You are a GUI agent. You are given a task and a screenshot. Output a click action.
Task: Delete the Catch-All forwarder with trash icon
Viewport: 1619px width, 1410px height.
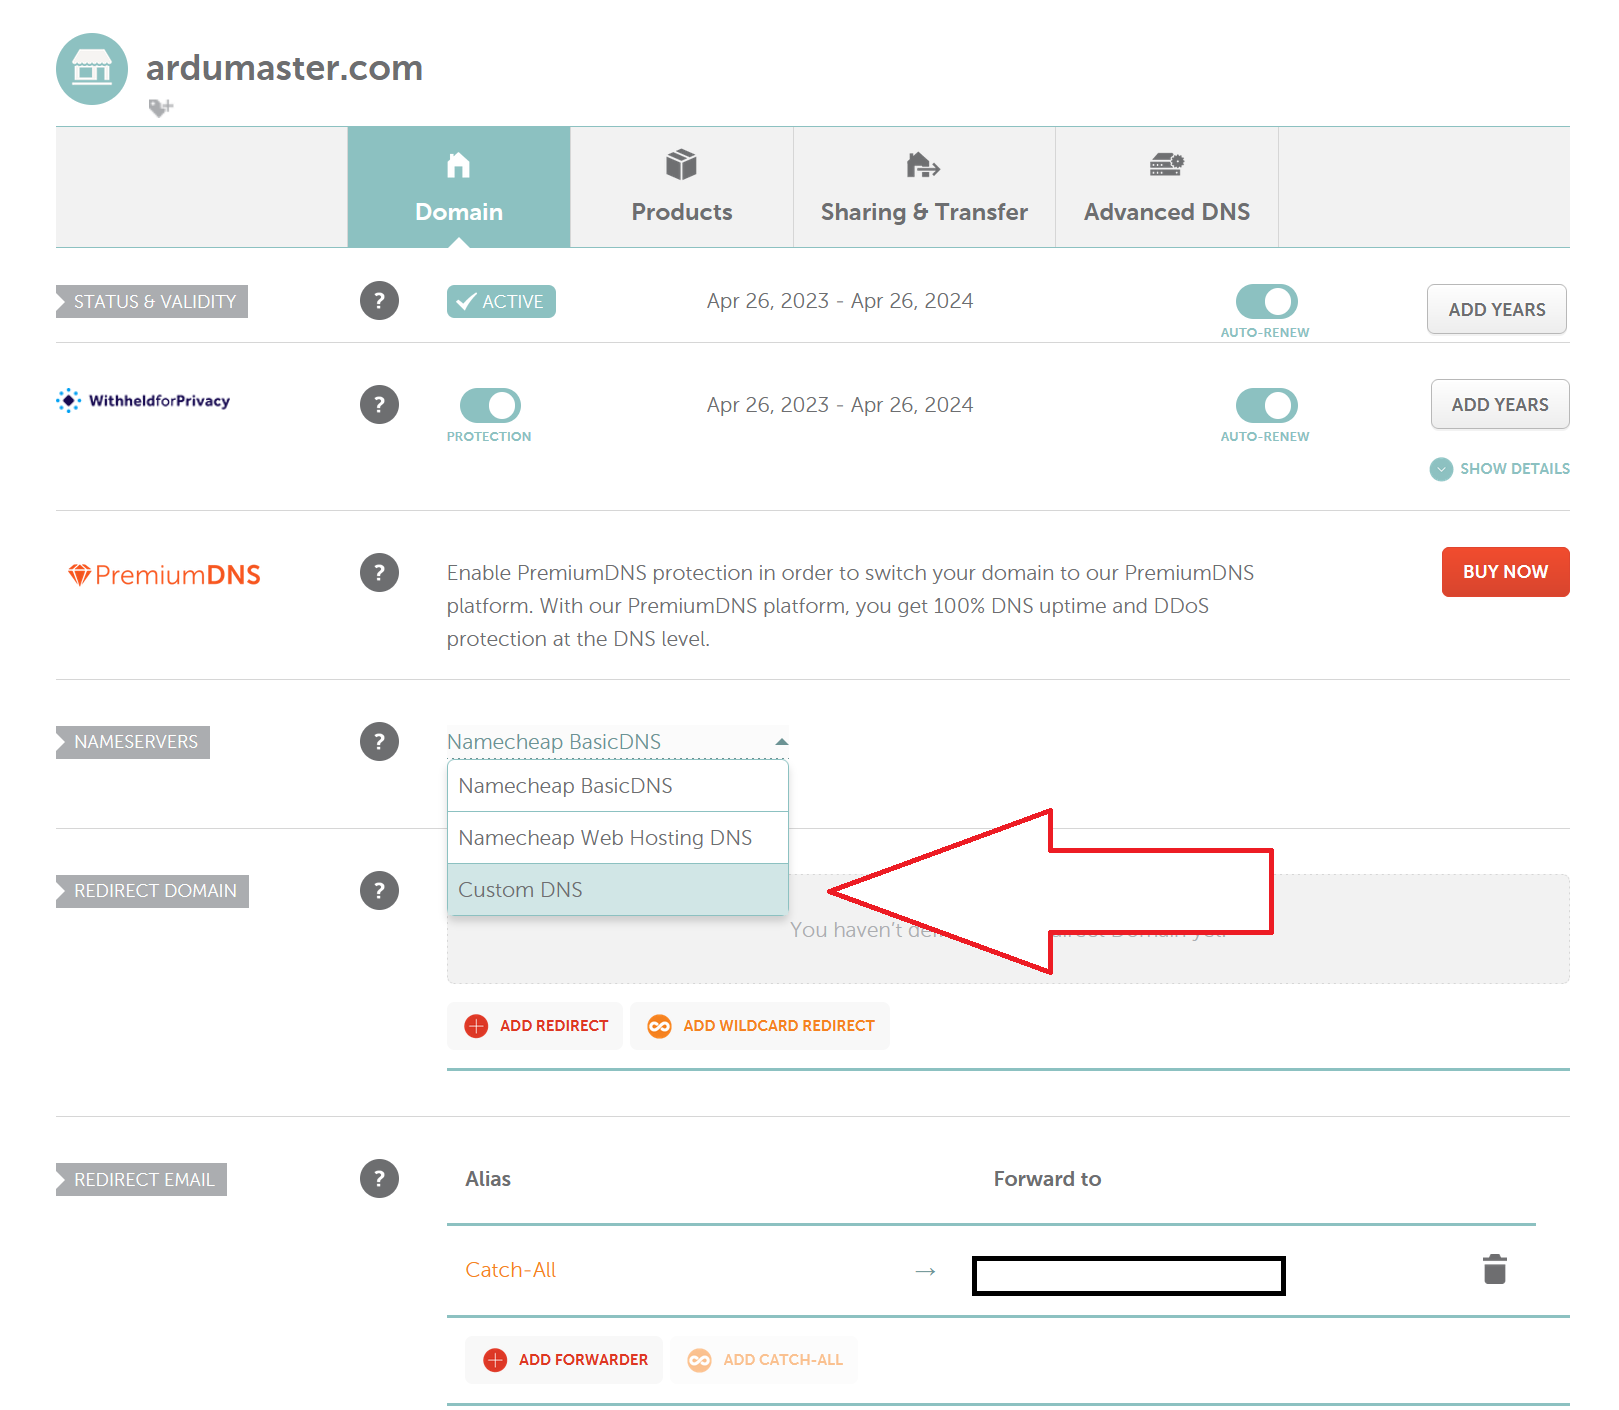click(x=1495, y=1269)
